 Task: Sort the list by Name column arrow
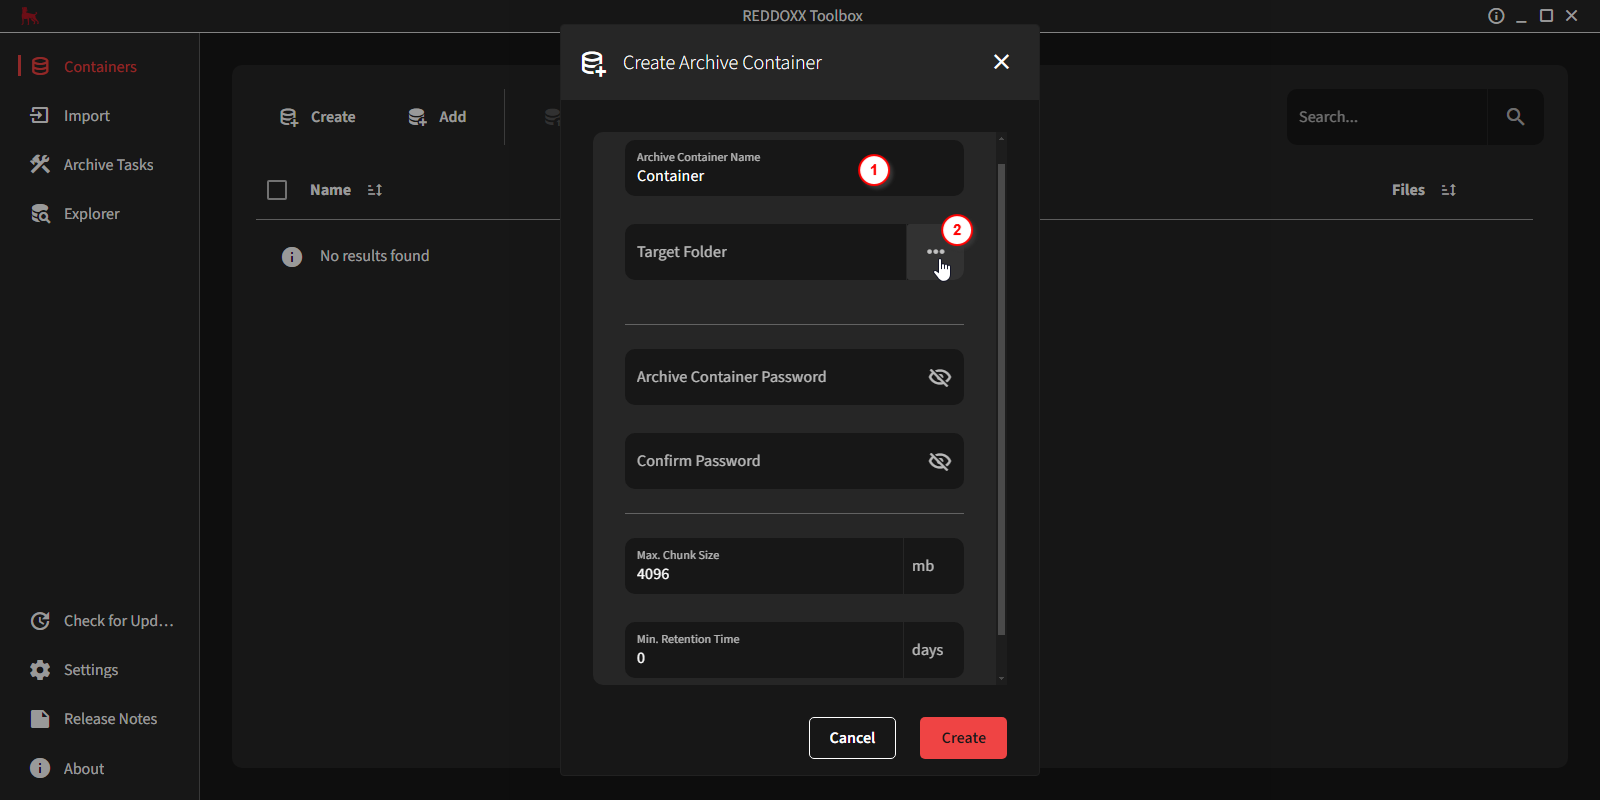(x=375, y=190)
